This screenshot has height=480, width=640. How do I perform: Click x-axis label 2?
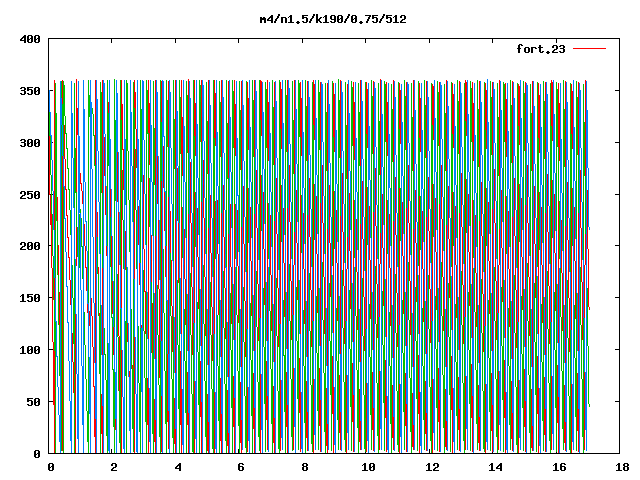[114, 467]
